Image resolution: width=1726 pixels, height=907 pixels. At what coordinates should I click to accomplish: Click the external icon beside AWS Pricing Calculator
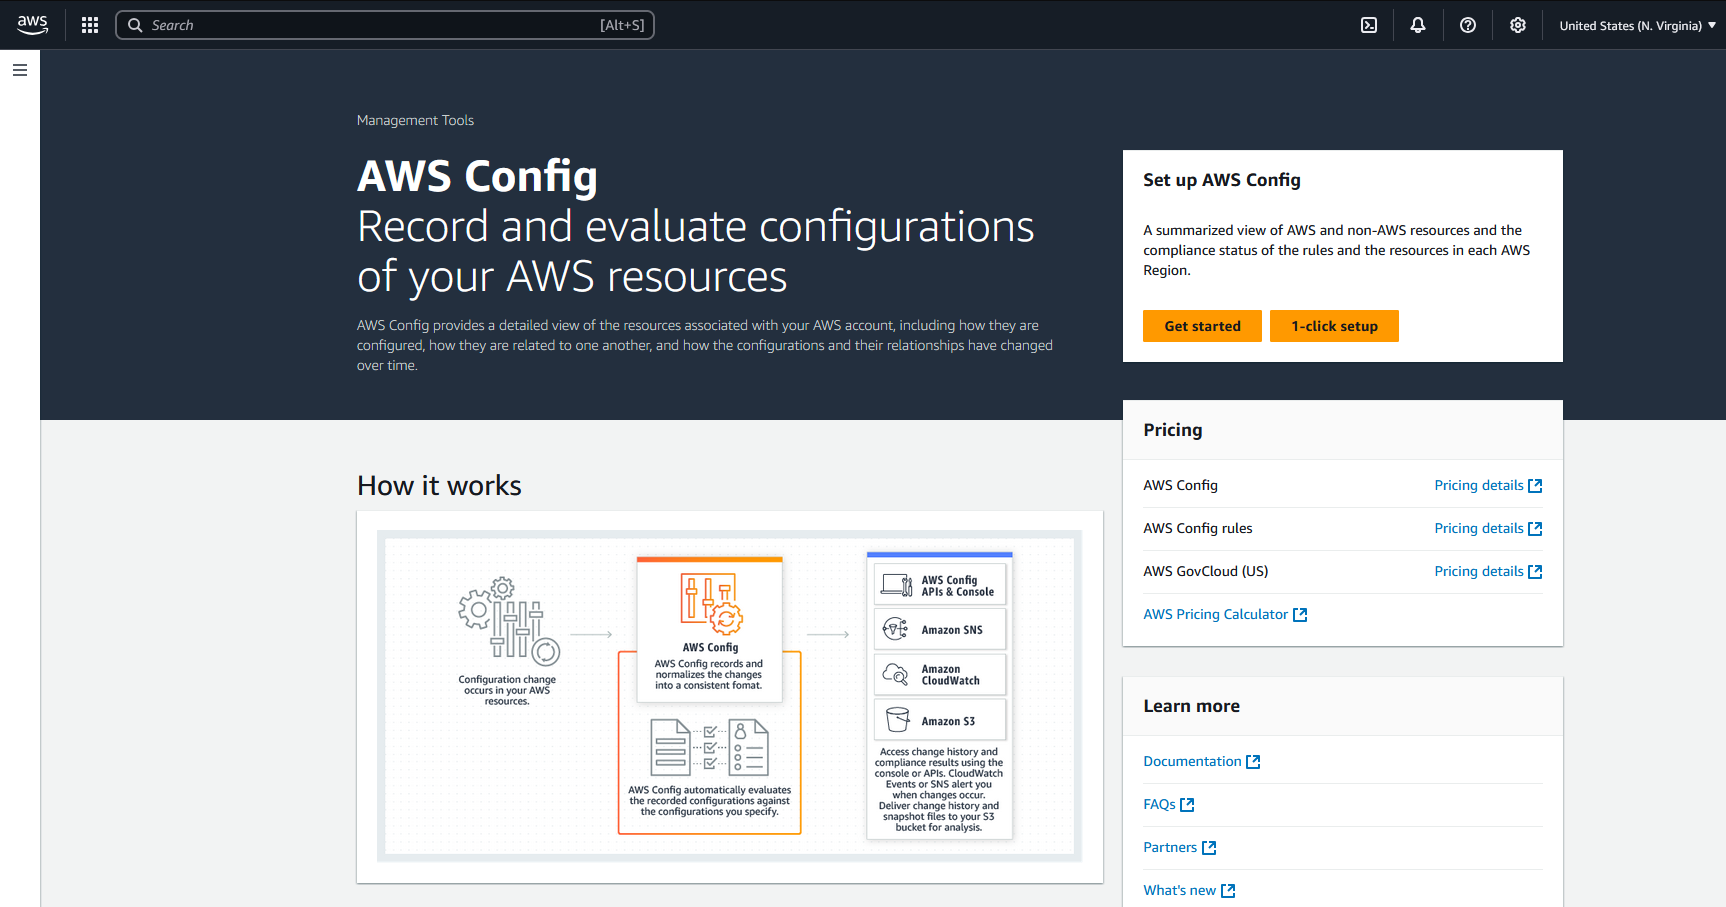(1300, 615)
